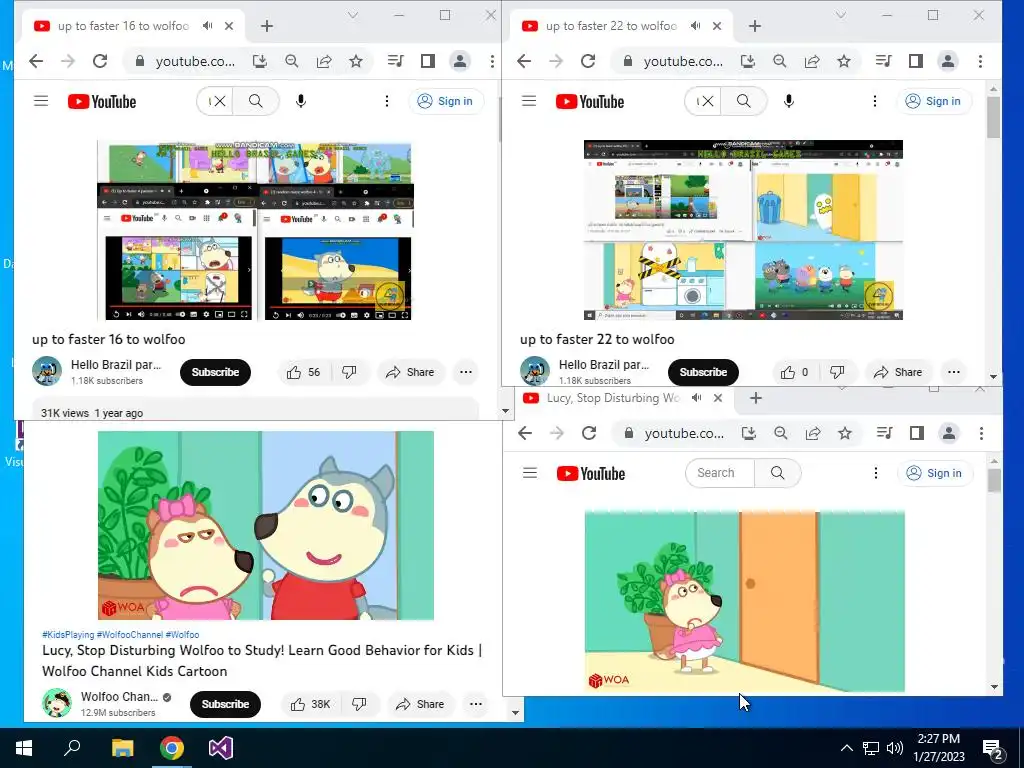The height and width of the screenshot is (768, 1024).
Task: Reload page in the 'up to faster 22' window
Action: 588,61
